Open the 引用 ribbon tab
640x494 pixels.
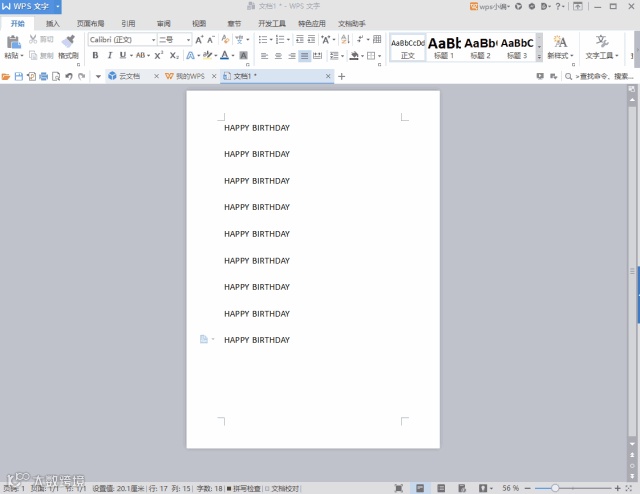pos(128,24)
